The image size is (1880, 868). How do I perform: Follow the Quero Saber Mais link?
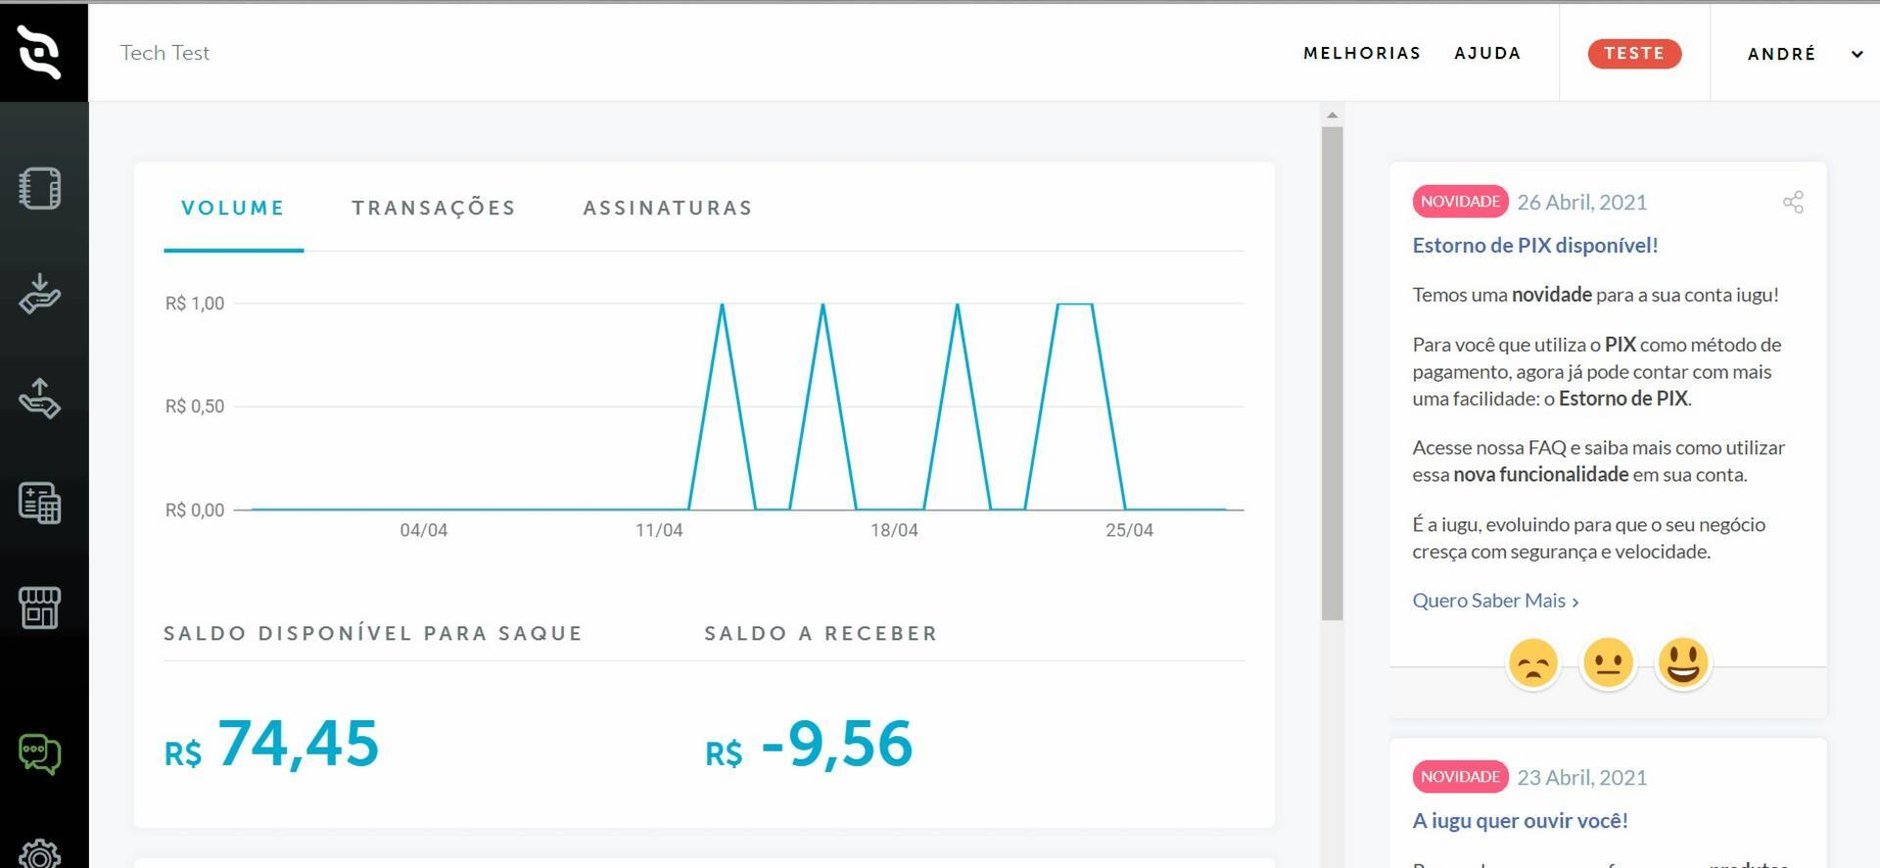point(1495,601)
